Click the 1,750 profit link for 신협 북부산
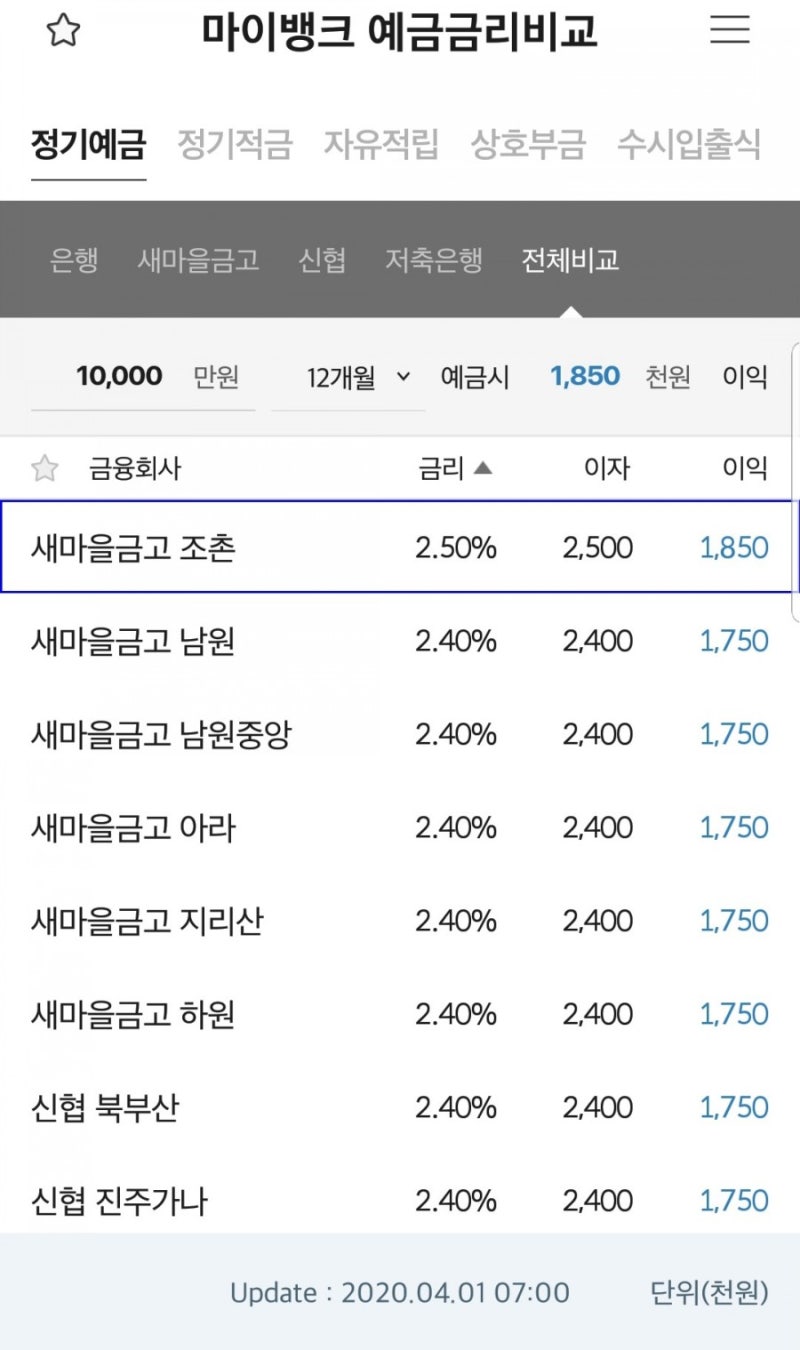The height and width of the screenshot is (1350, 800). pyautogui.click(x=731, y=1107)
